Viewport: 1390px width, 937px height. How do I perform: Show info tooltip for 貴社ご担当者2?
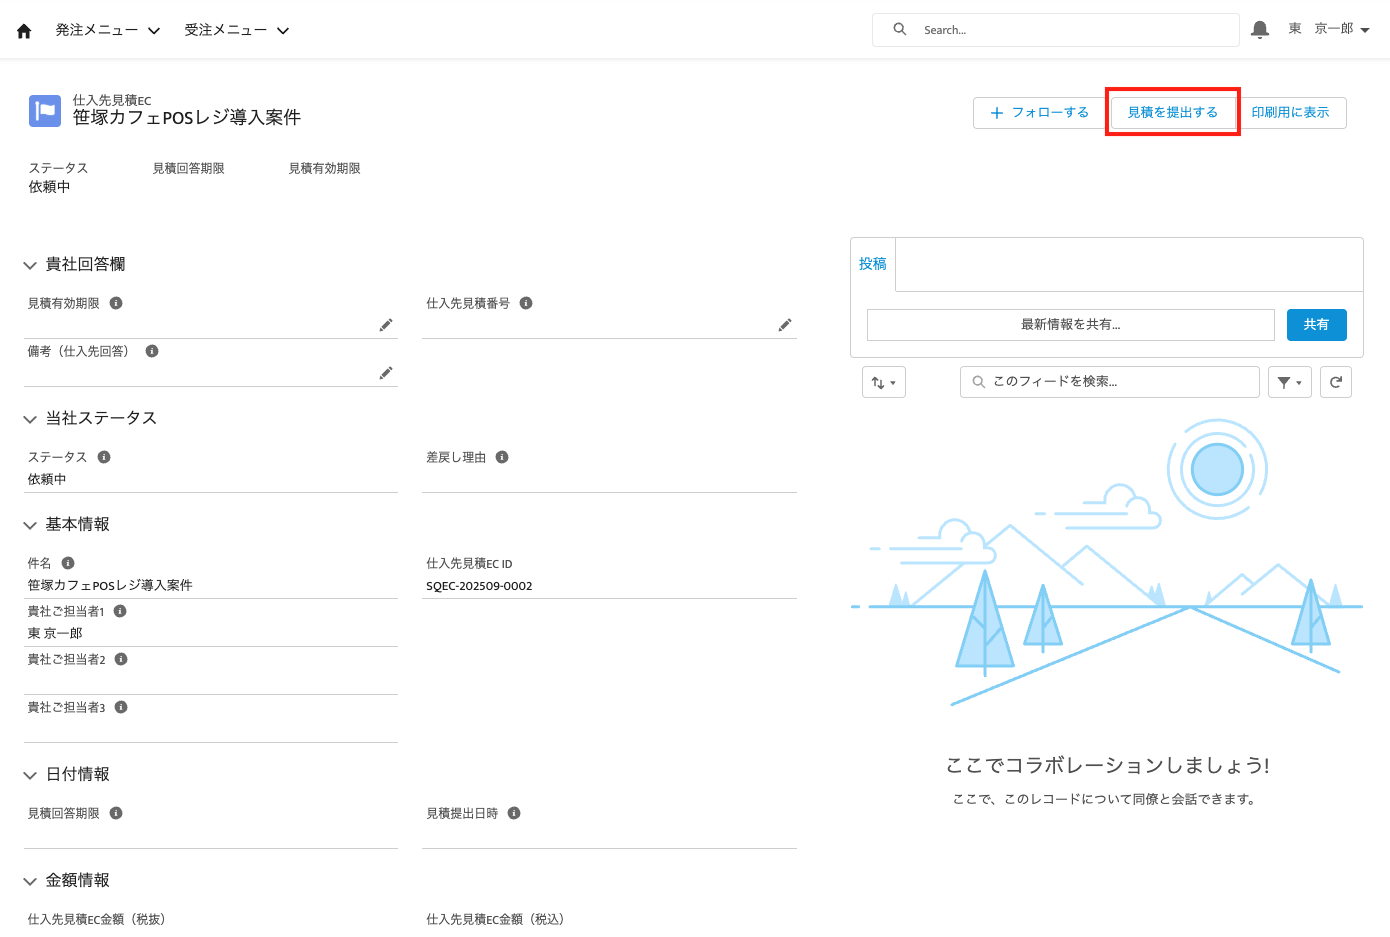point(121,659)
